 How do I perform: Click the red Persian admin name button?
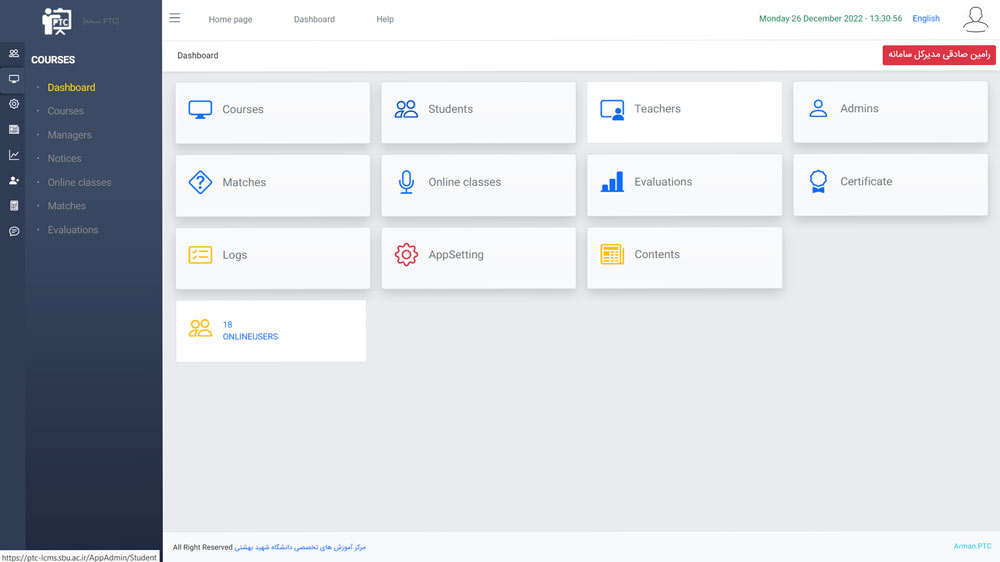click(938, 55)
